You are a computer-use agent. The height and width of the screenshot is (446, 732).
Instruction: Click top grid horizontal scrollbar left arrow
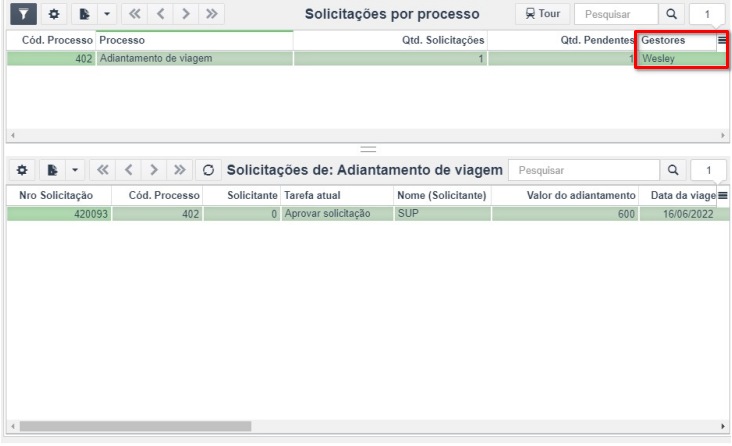13,135
